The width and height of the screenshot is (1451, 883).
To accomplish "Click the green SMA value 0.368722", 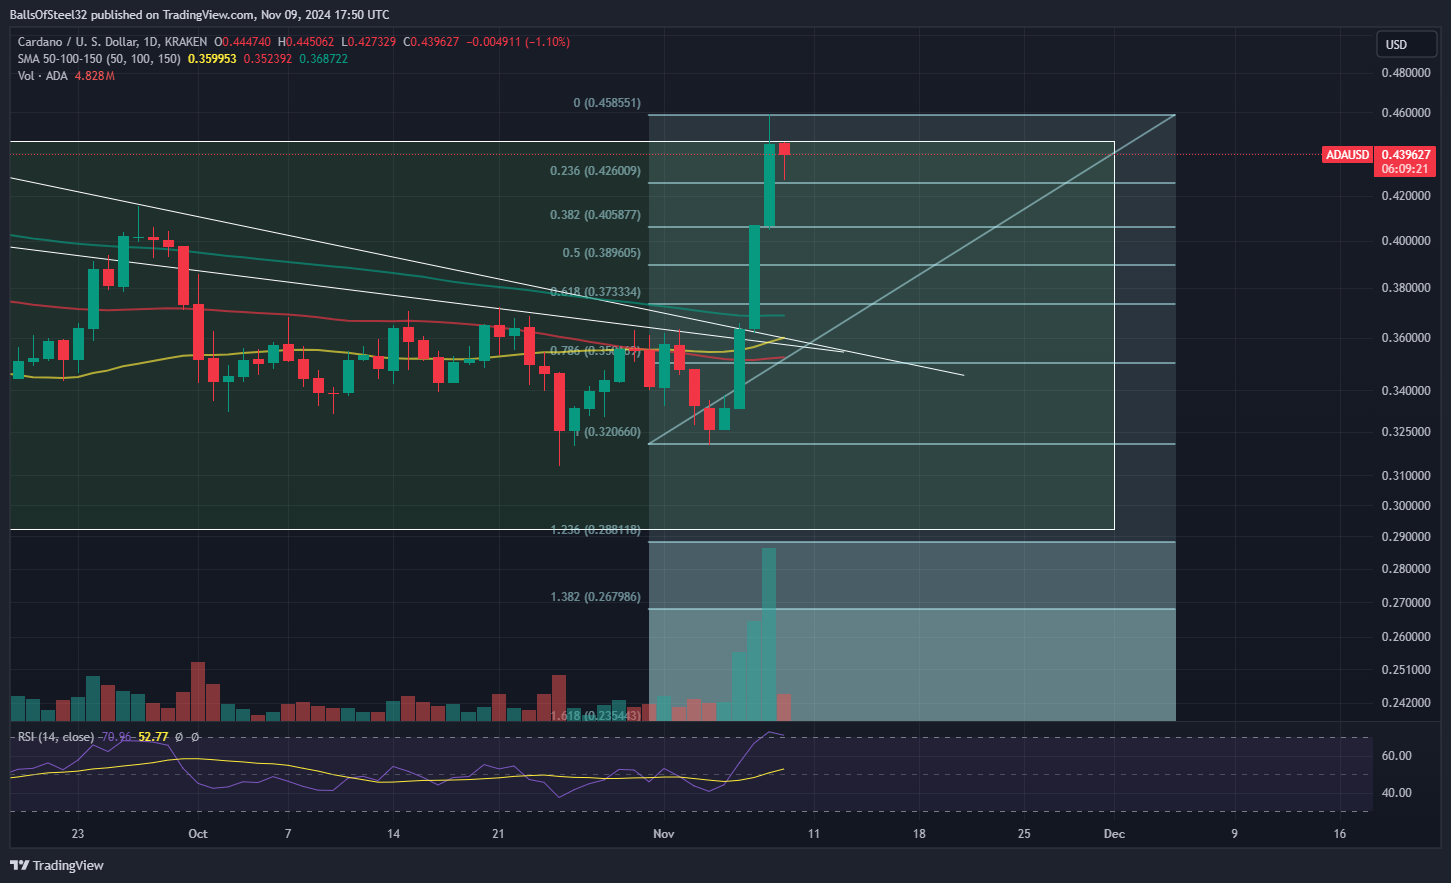I will pos(324,59).
